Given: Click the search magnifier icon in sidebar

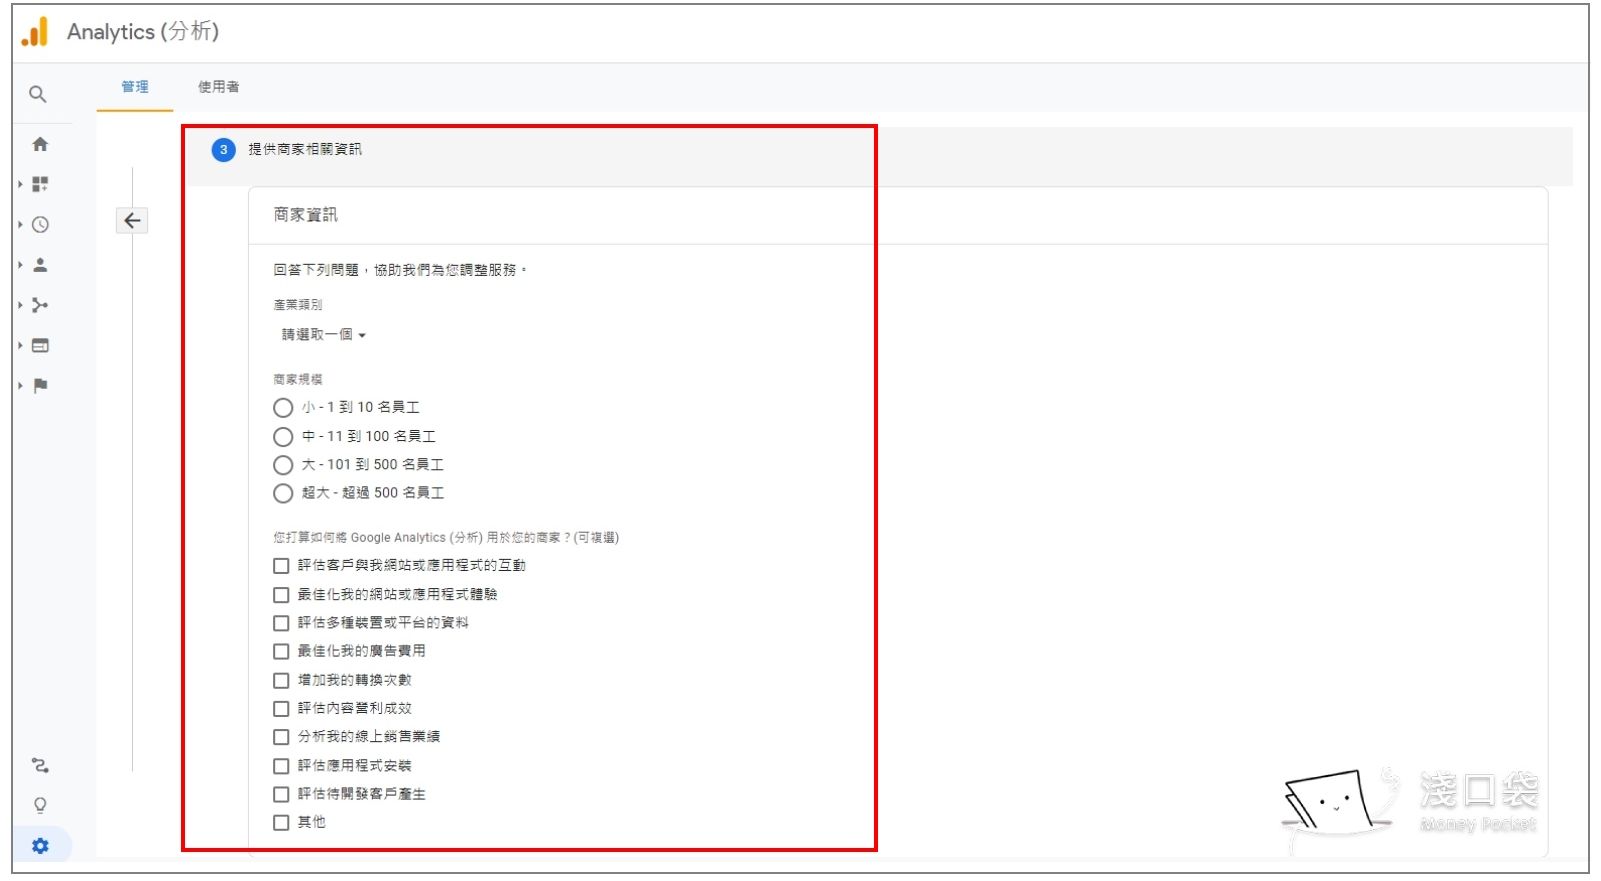Looking at the screenshot, I should point(38,94).
